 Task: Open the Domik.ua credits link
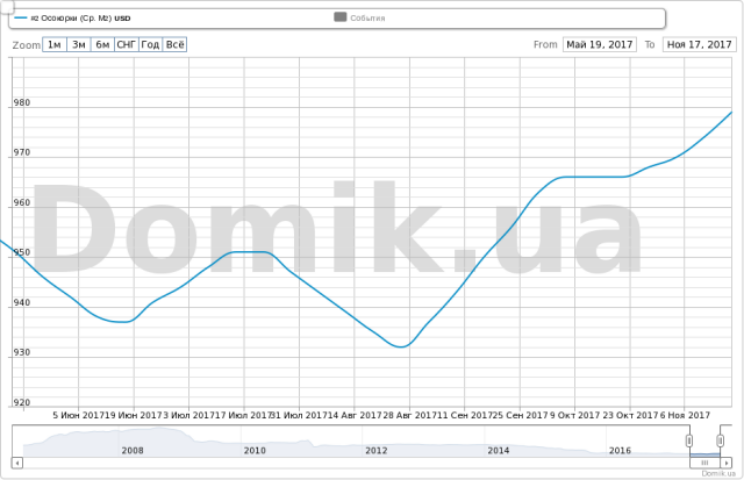point(718,473)
